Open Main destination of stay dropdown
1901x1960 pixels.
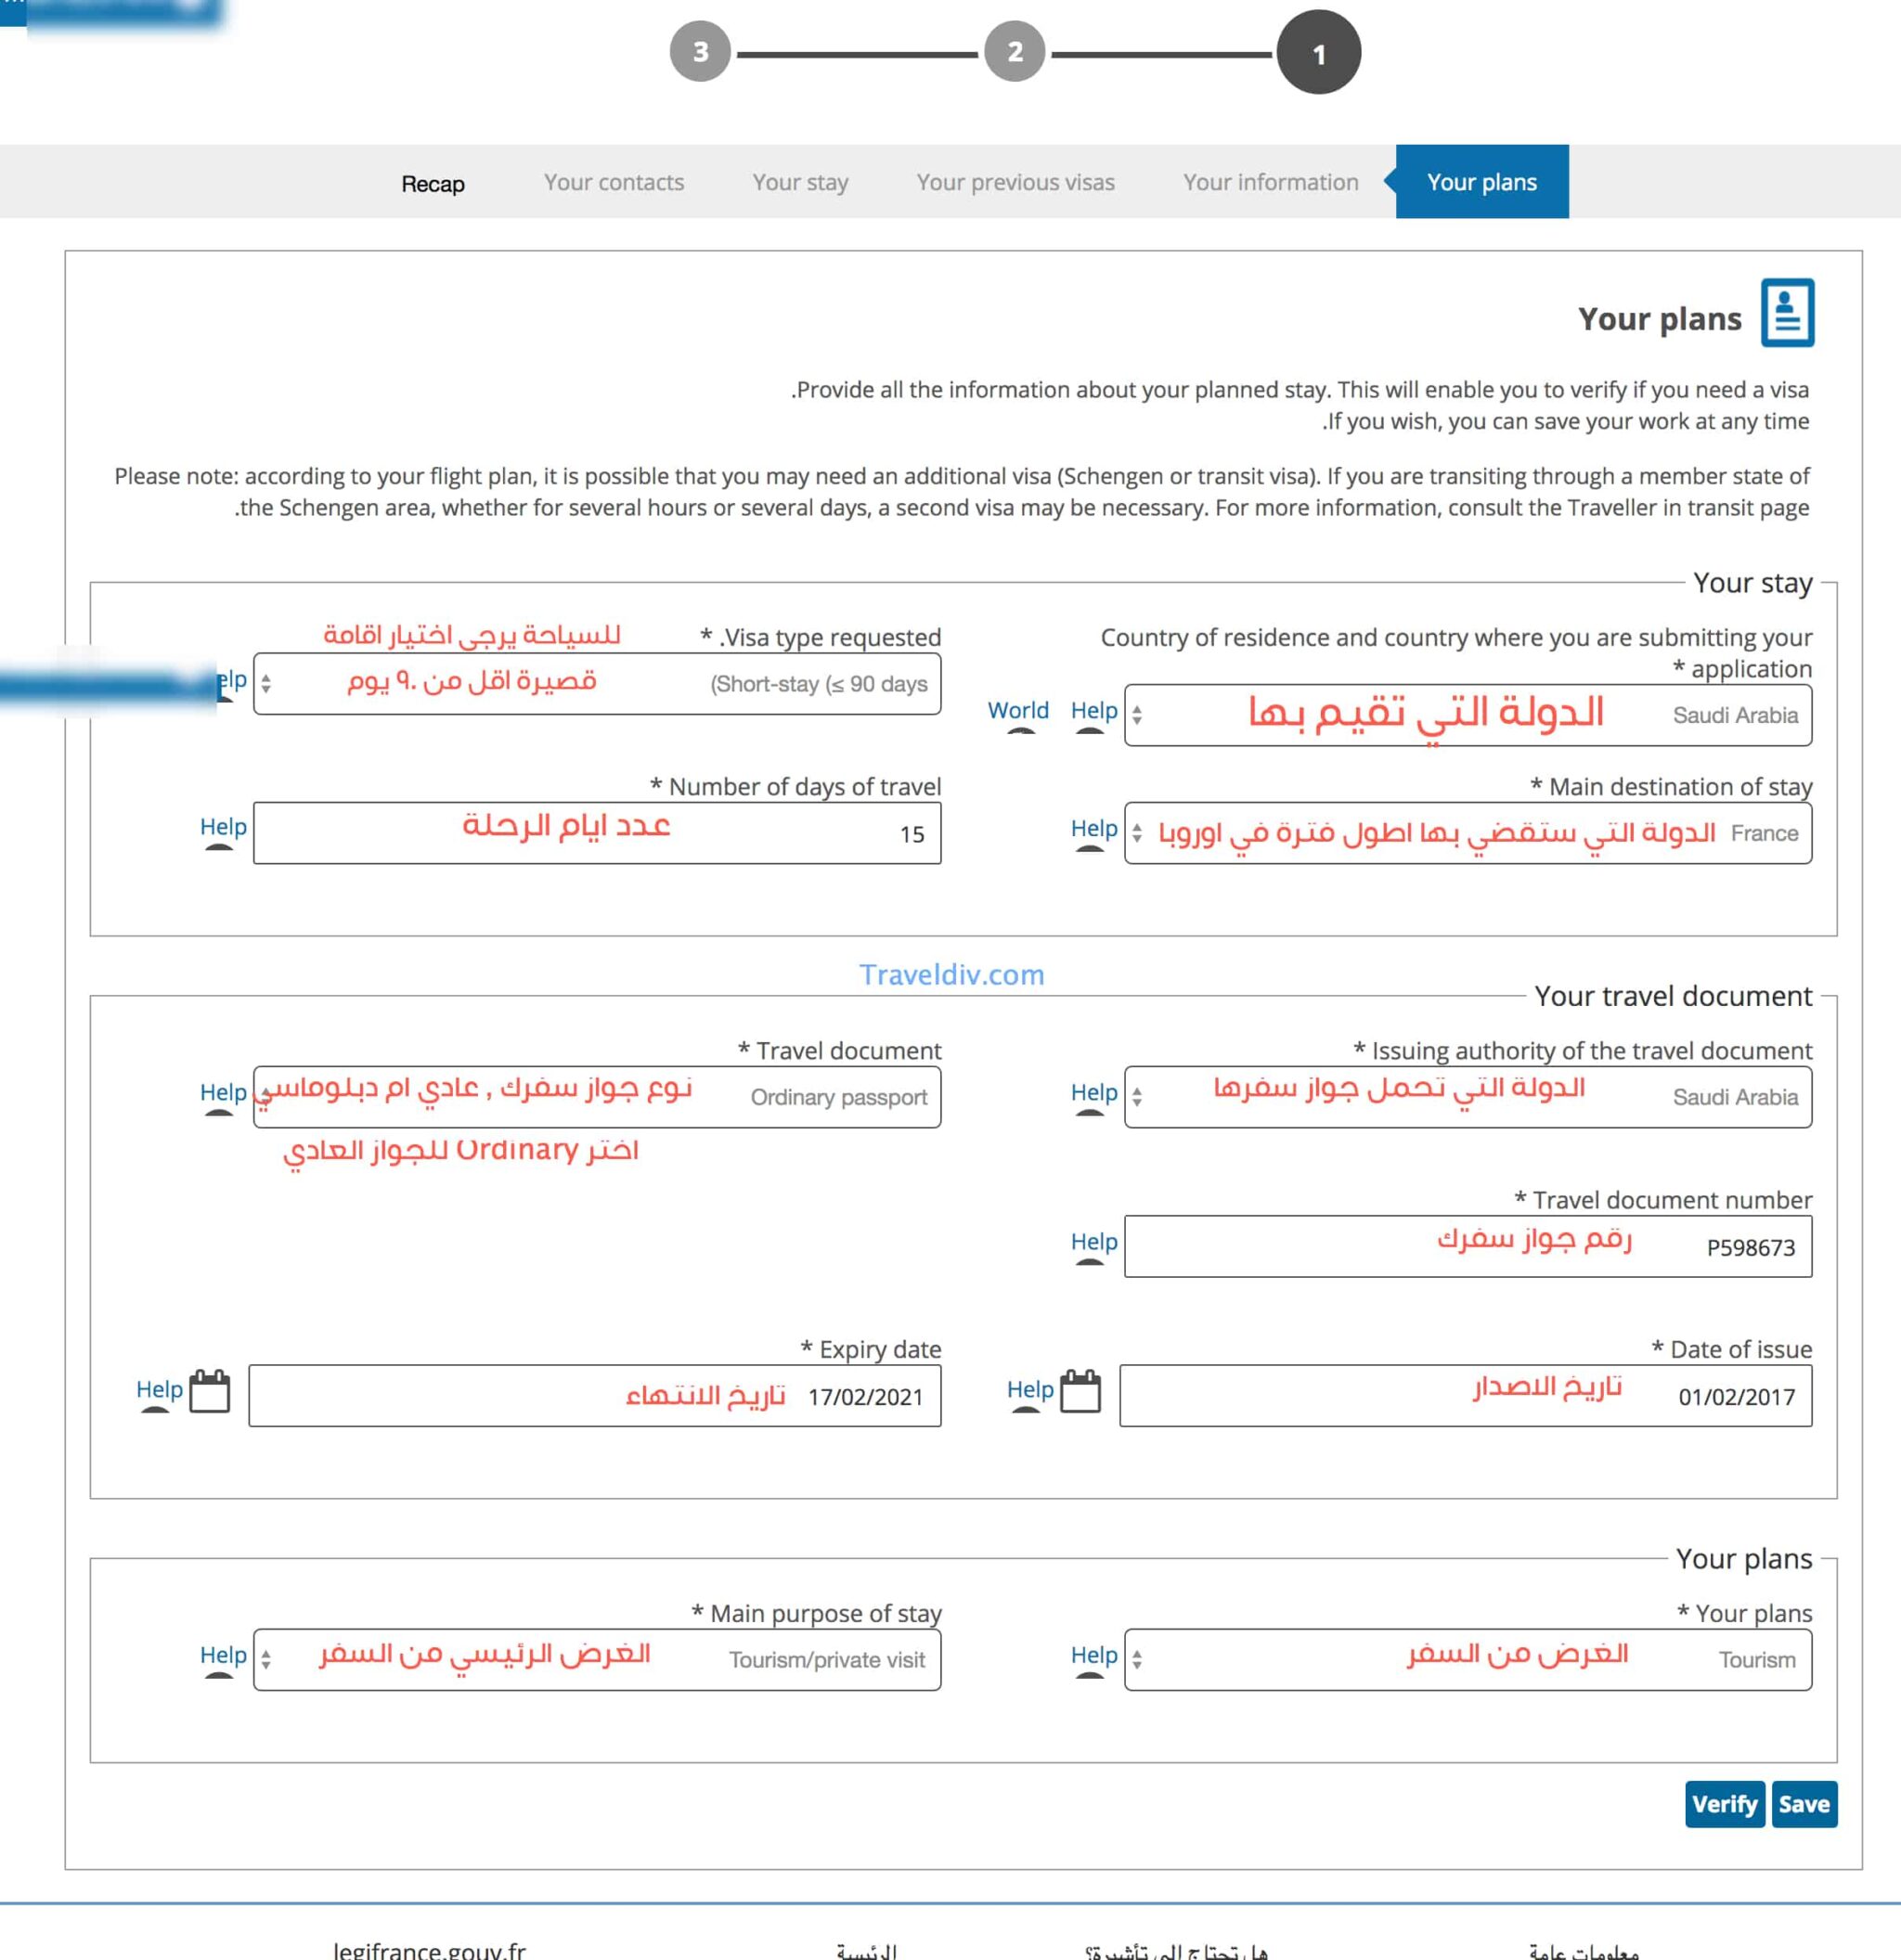(x=1468, y=833)
